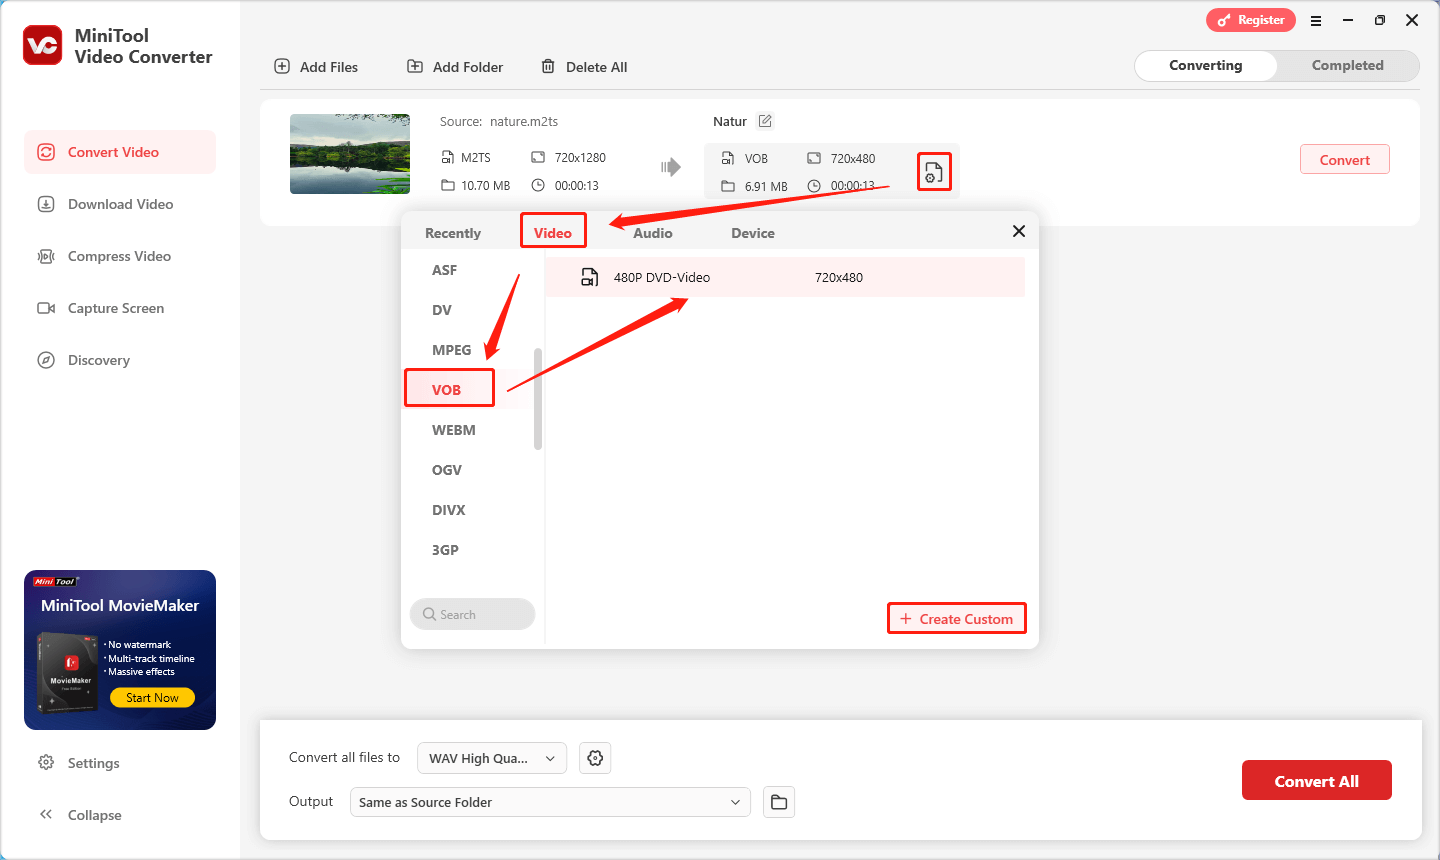Screen dimensions: 1440x860
Task: Click the format list scrollbar
Action: point(538,399)
